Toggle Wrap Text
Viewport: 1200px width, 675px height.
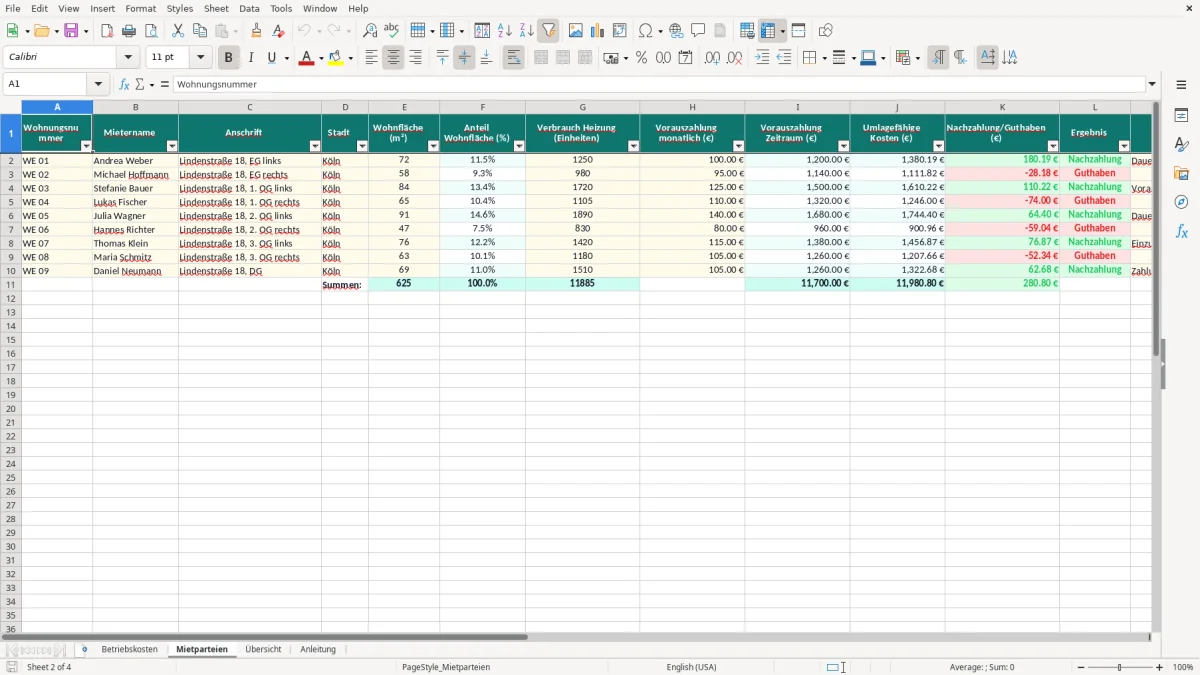tap(514, 58)
